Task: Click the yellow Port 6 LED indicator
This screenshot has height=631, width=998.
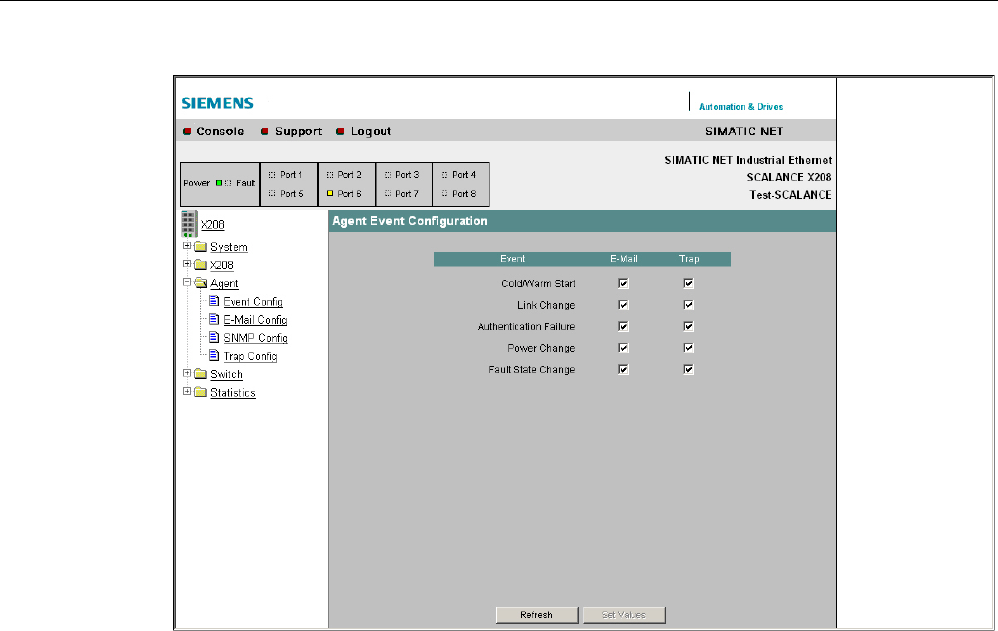Action: [x=330, y=193]
